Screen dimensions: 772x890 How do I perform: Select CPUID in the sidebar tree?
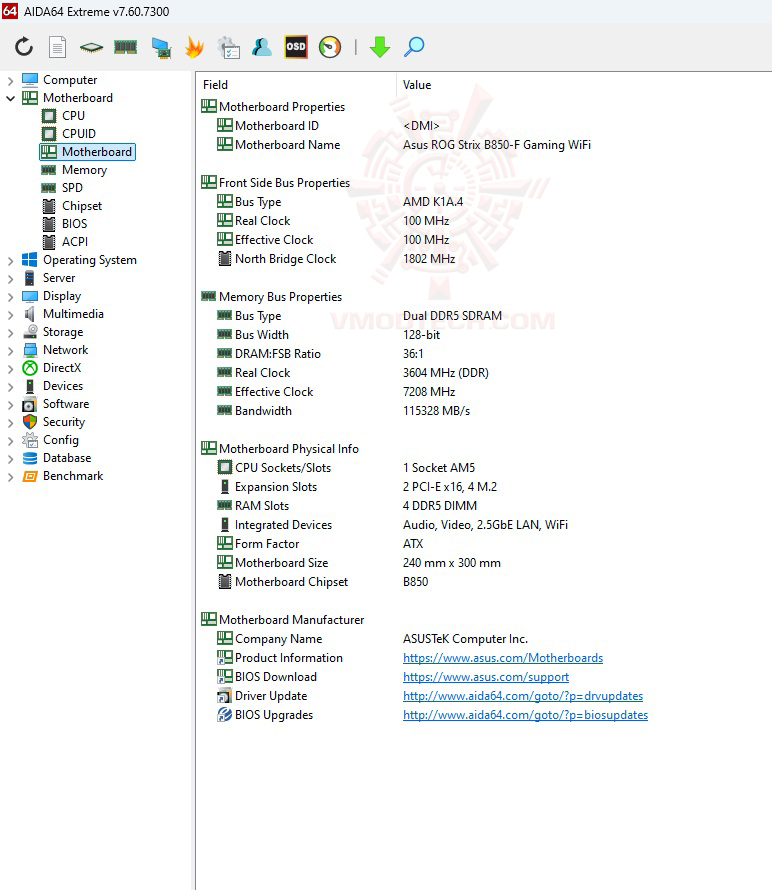(78, 134)
